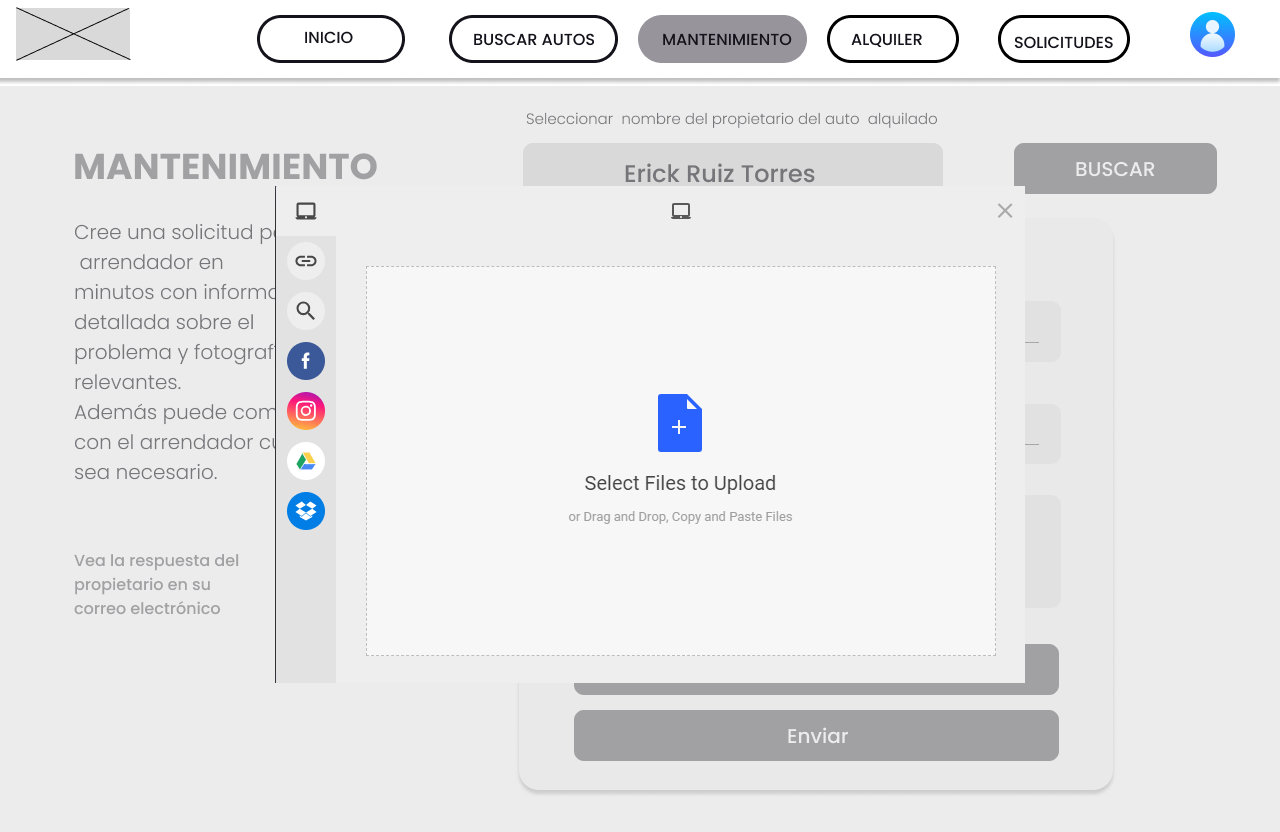Pick Dropbox as the upload source
The width and height of the screenshot is (1280, 832).
[306, 511]
